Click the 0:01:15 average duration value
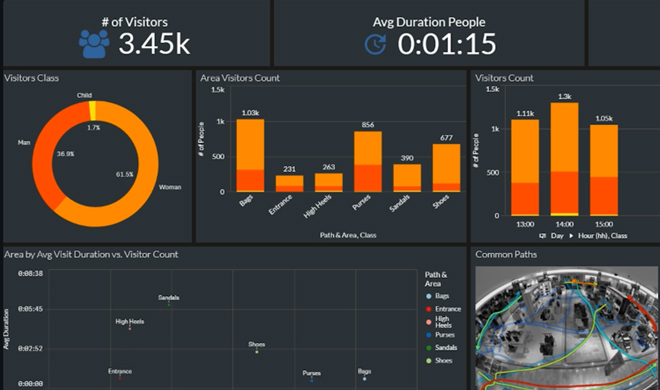The image size is (660, 390). pos(447,44)
